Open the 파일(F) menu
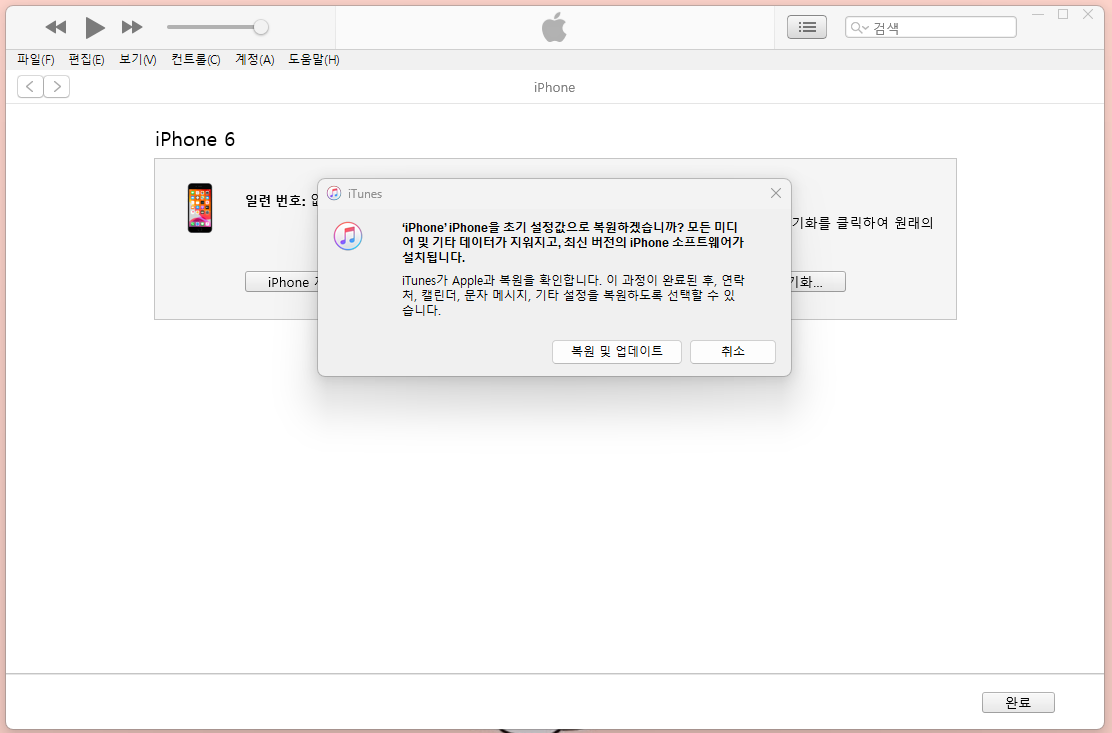The height and width of the screenshot is (733, 1112). pyautogui.click(x=35, y=60)
